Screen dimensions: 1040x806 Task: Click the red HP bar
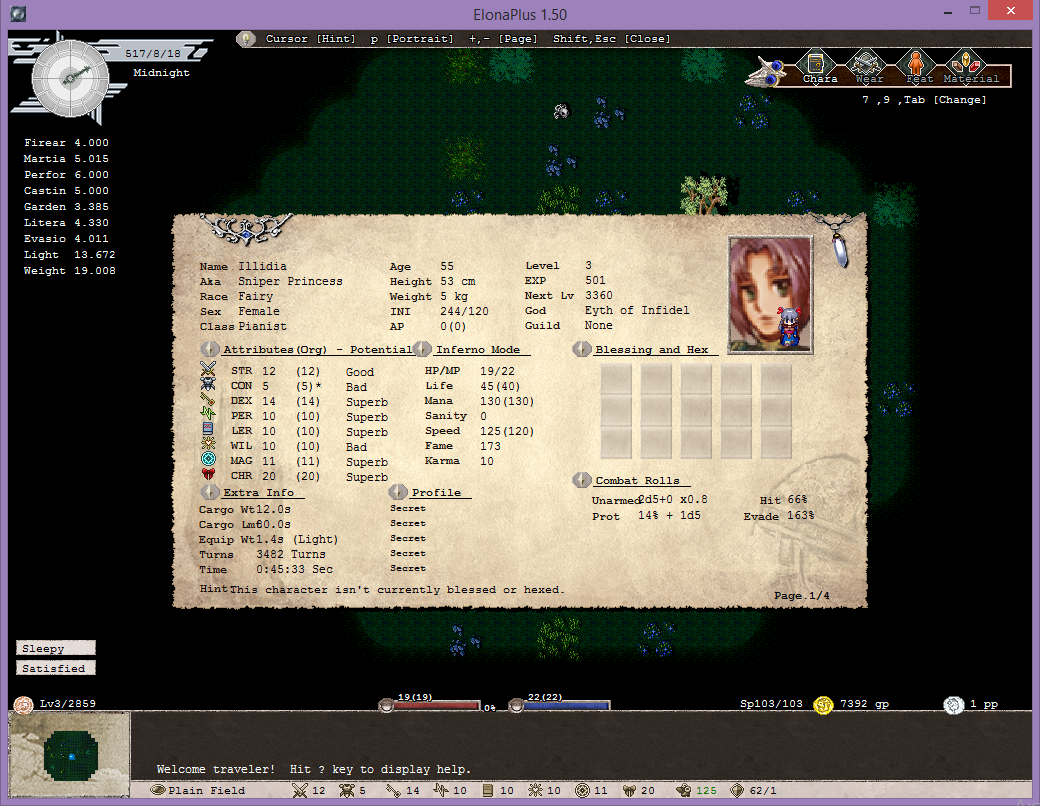pos(436,706)
